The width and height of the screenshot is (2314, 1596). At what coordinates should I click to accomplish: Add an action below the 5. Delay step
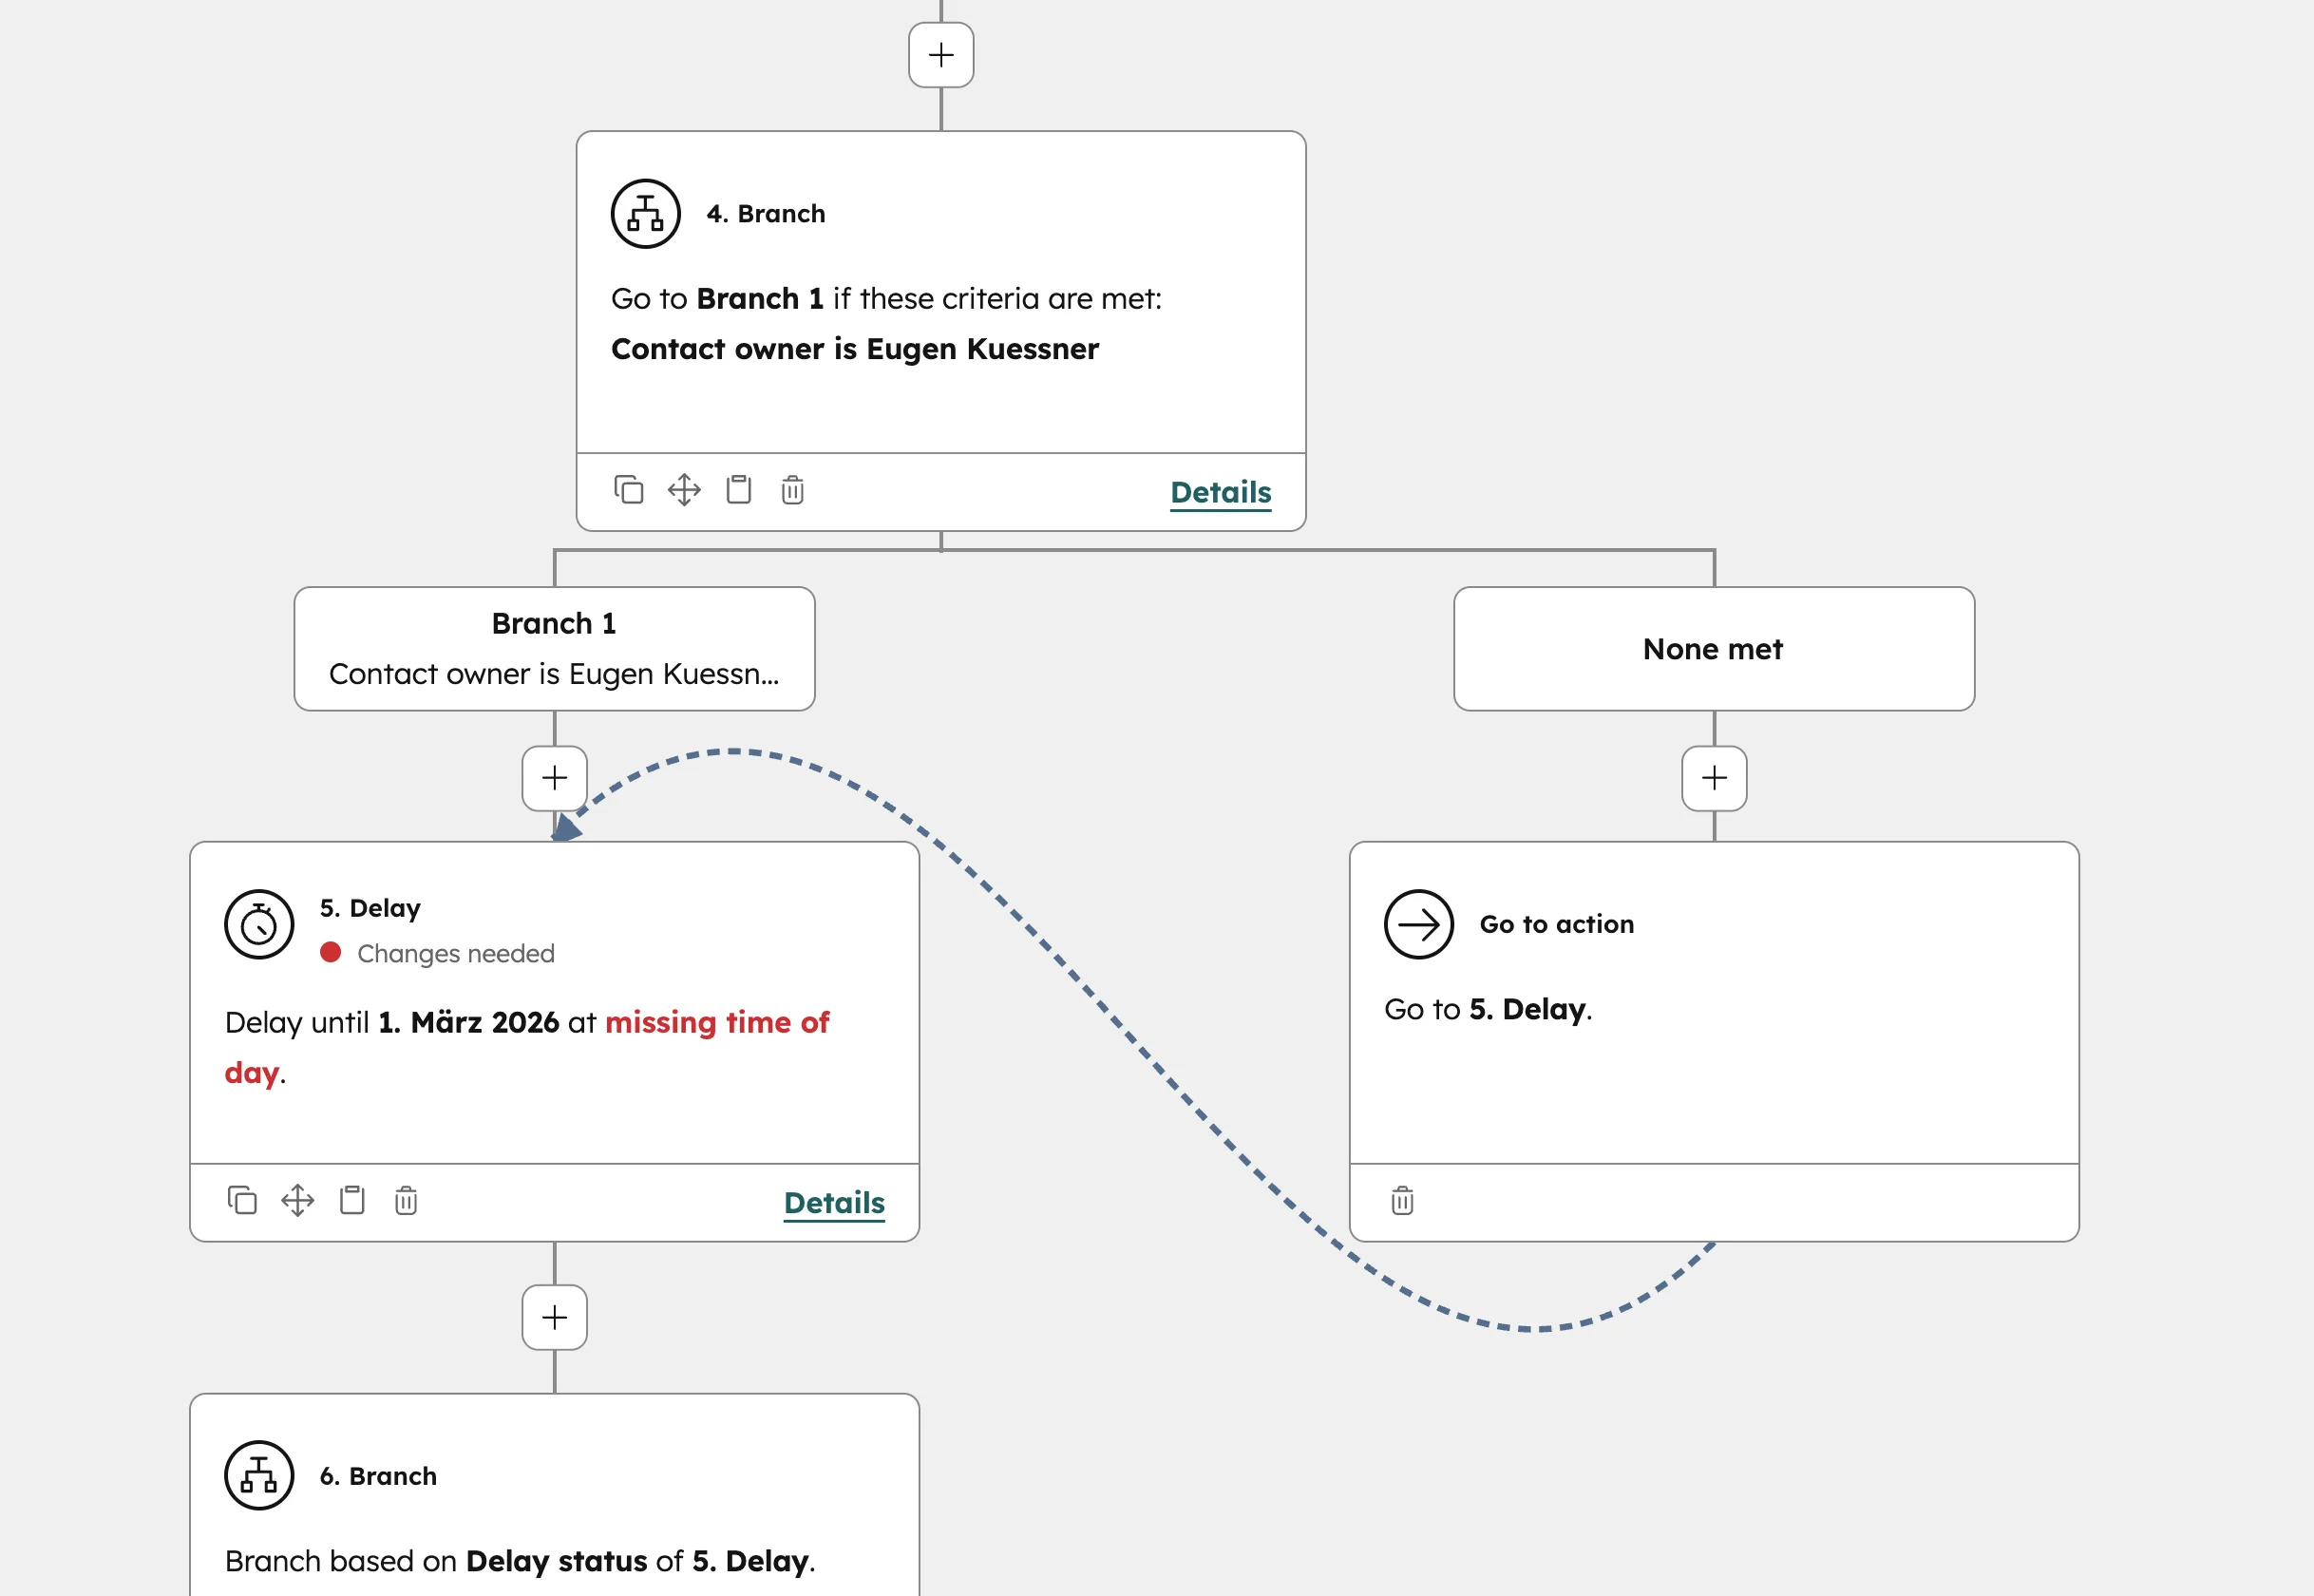554,1317
